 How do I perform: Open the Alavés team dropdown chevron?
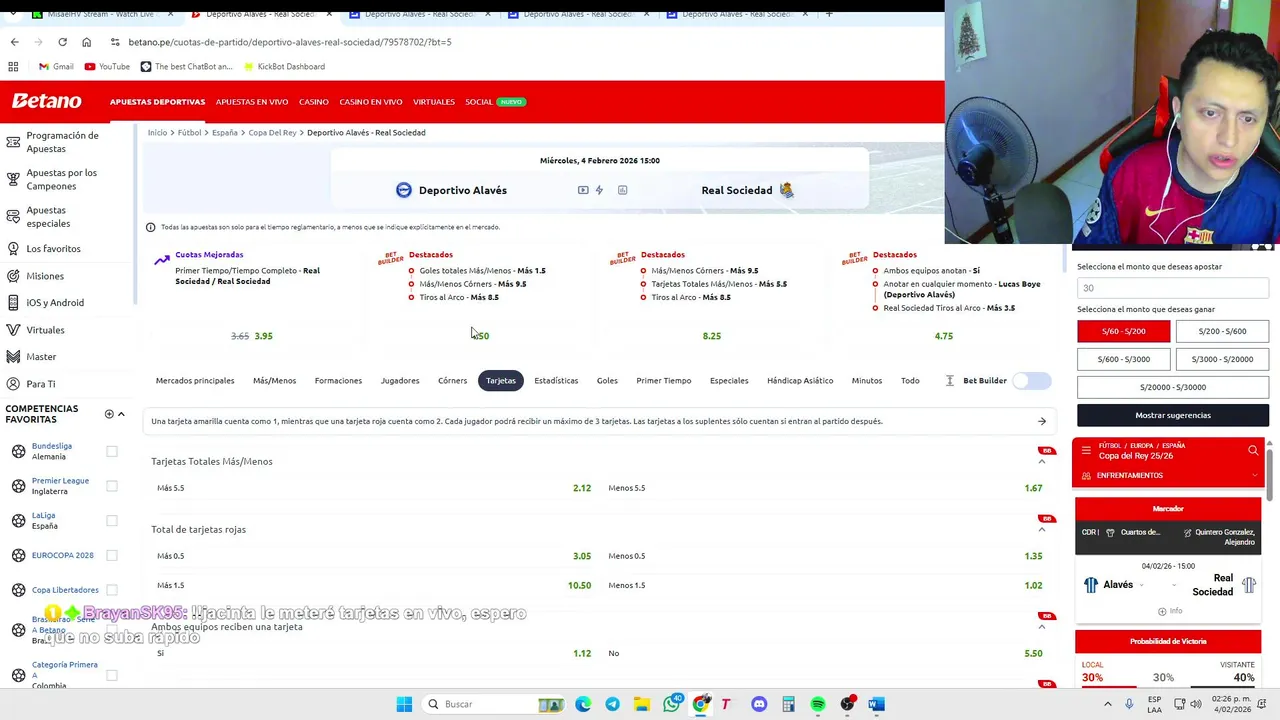coord(1143,585)
